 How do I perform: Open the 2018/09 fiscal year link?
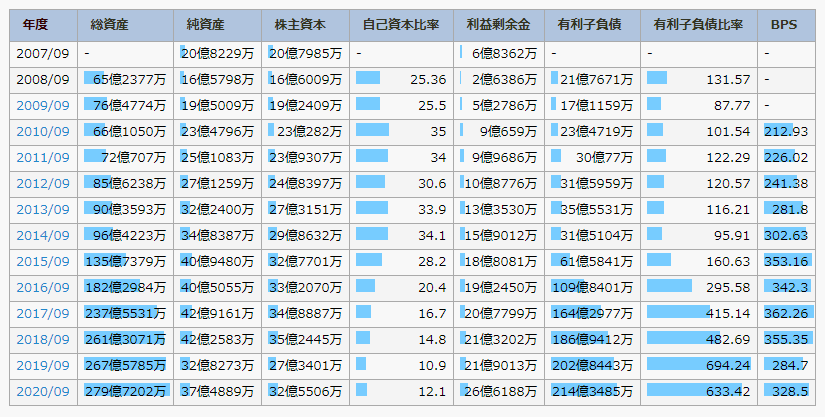click(x=43, y=340)
